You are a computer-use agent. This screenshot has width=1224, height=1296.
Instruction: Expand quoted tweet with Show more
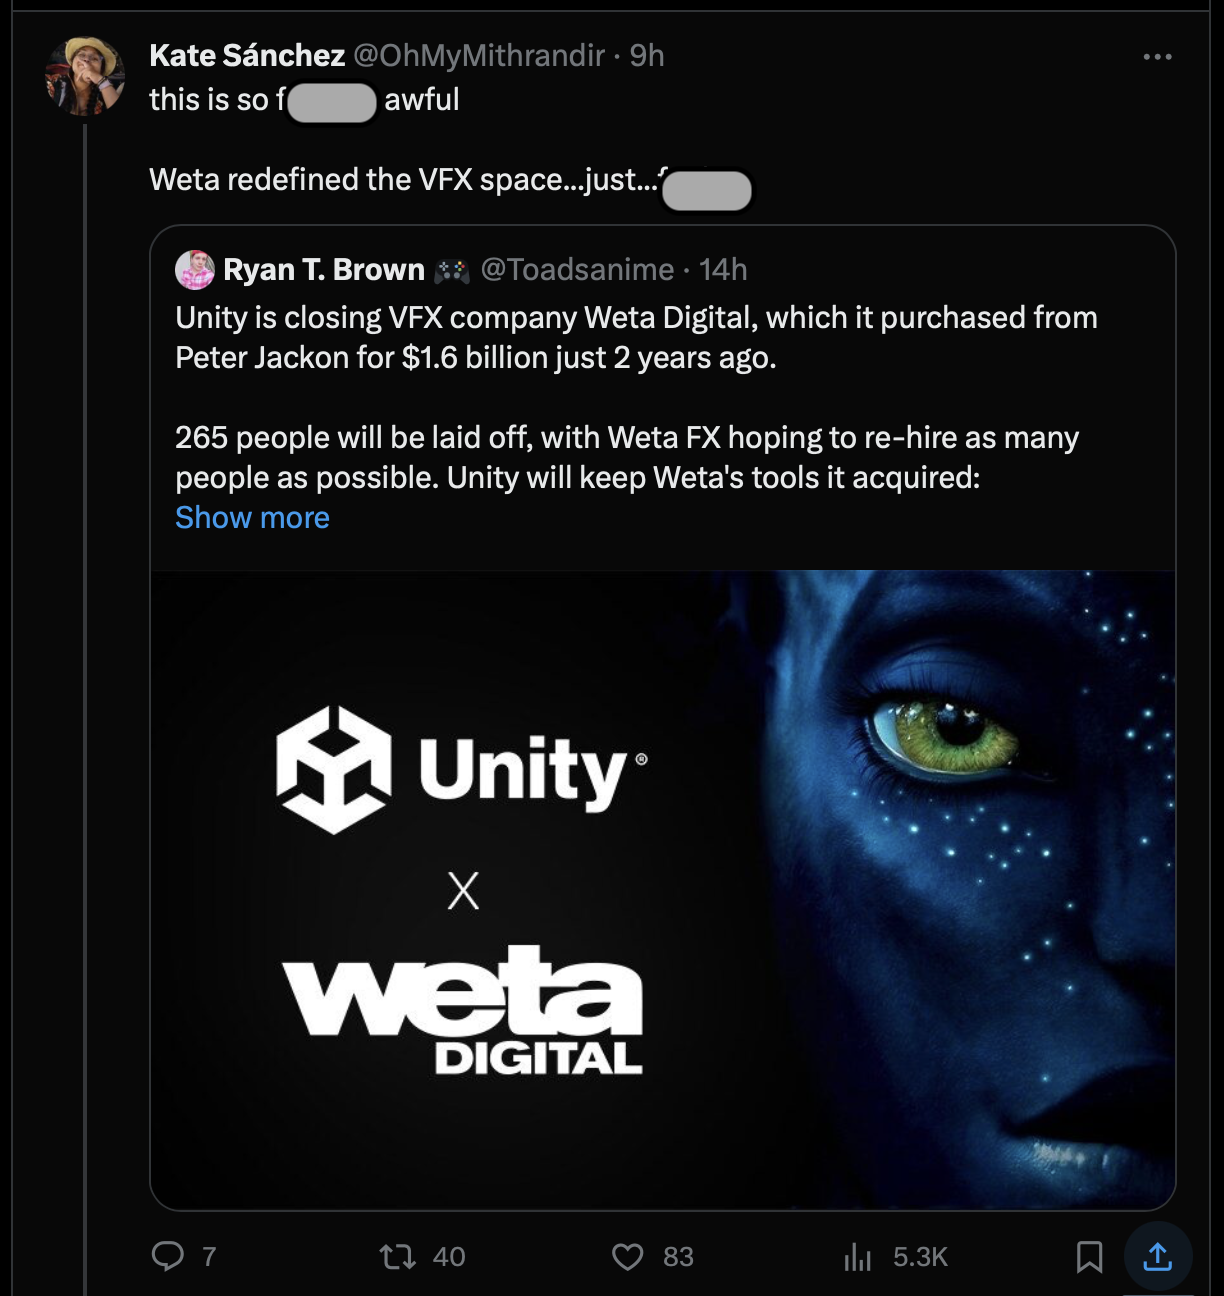[252, 518]
